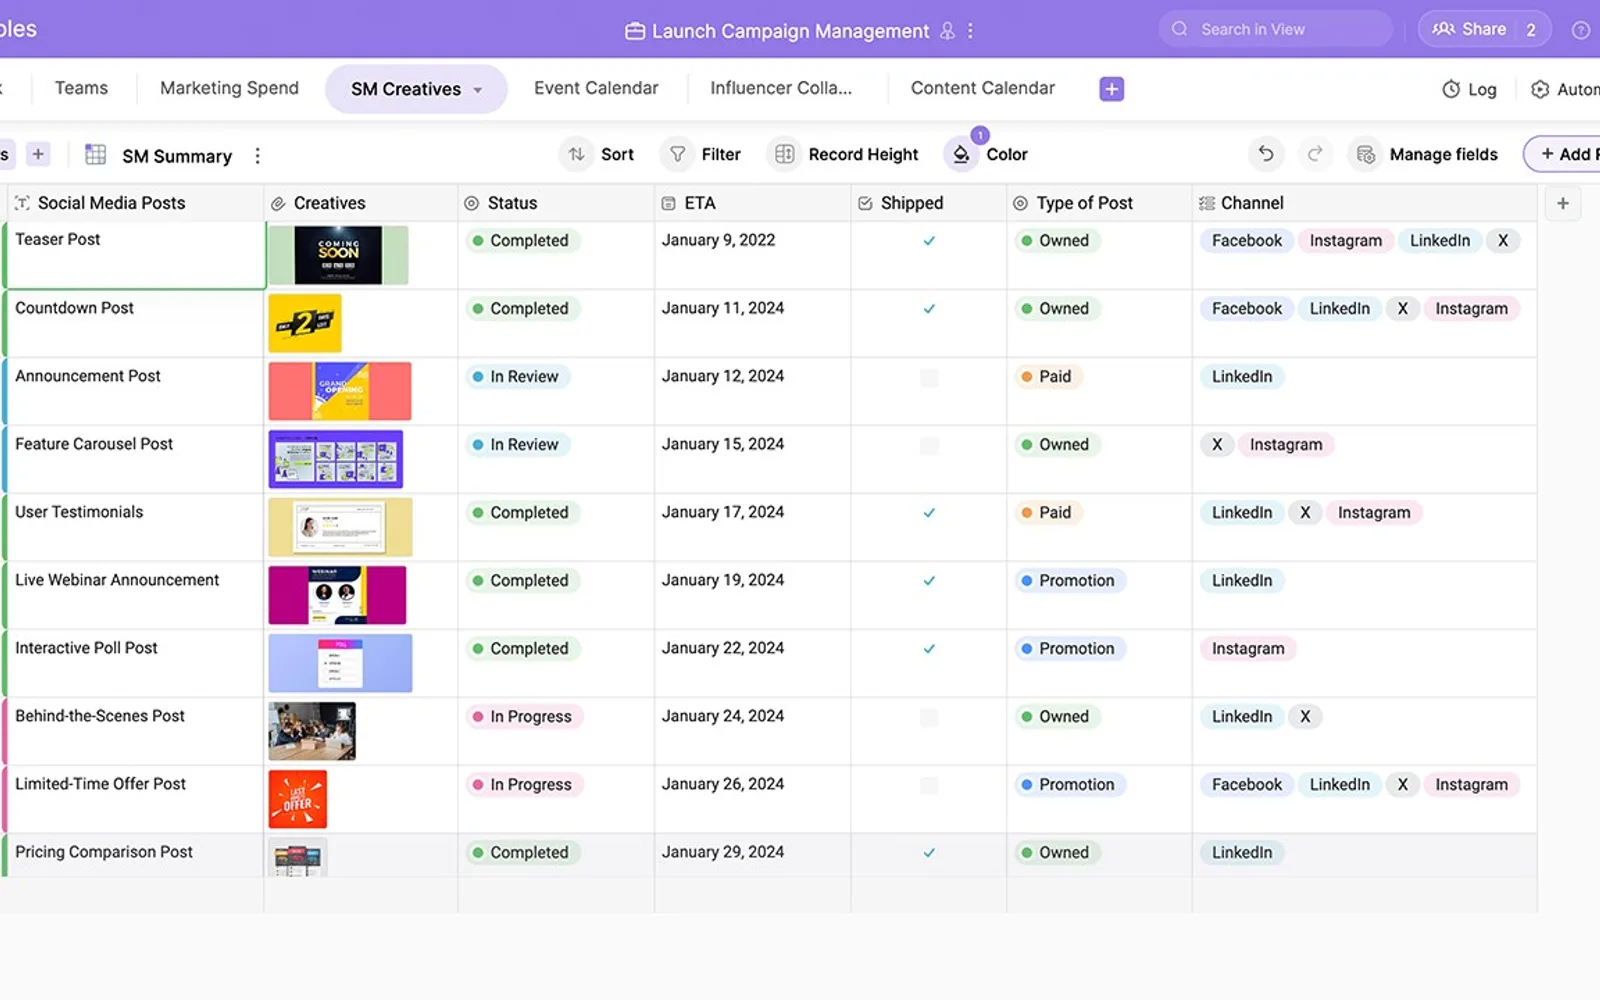1600x1000 pixels.
Task: Click the redo arrow icon
Action: pyautogui.click(x=1315, y=154)
